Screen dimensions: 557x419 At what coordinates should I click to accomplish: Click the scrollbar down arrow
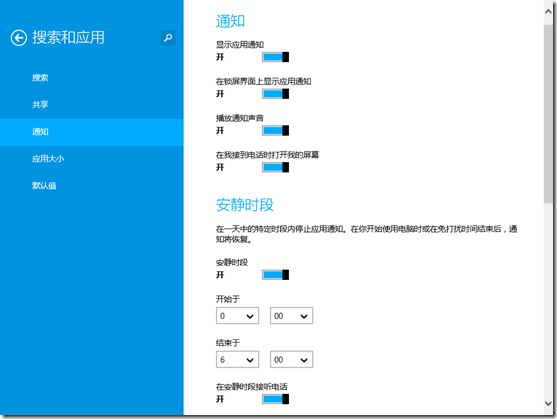tap(548, 403)
